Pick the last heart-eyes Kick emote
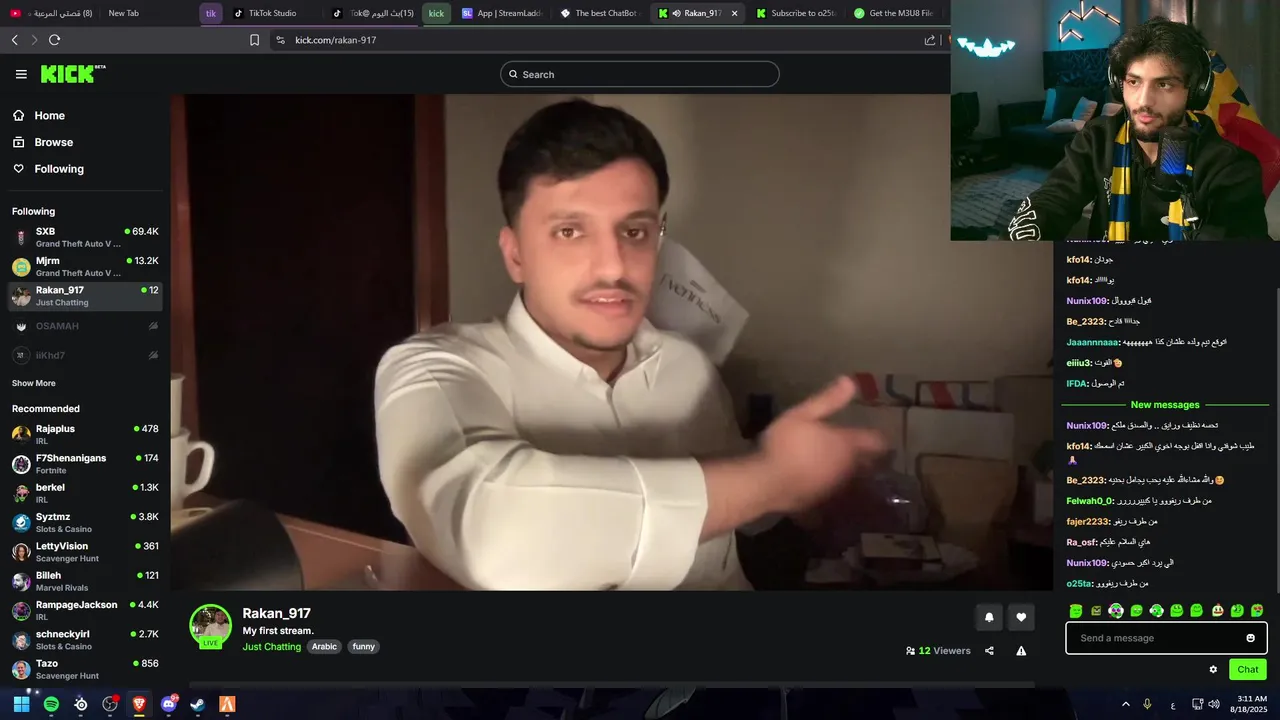The width and height of the screenshot is (1280, 720). pyautogui.click(x=1257, y=610)
